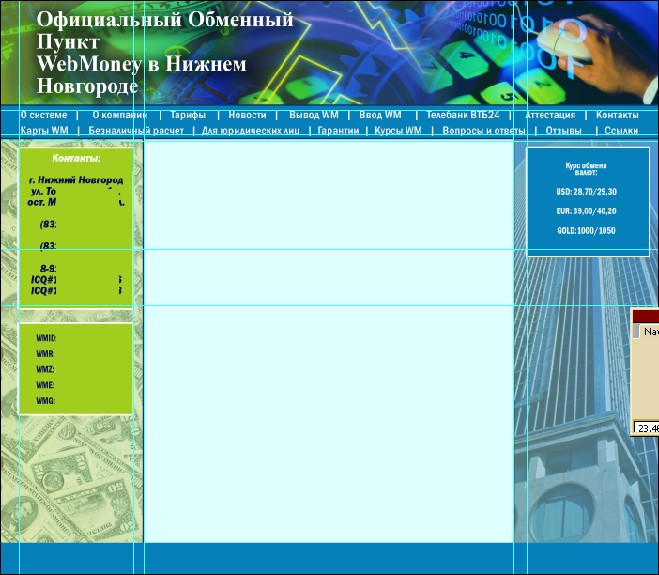The image size is (659, 575).
Task: Click the «WMZ:» wallet label
Action: [45, 369]
